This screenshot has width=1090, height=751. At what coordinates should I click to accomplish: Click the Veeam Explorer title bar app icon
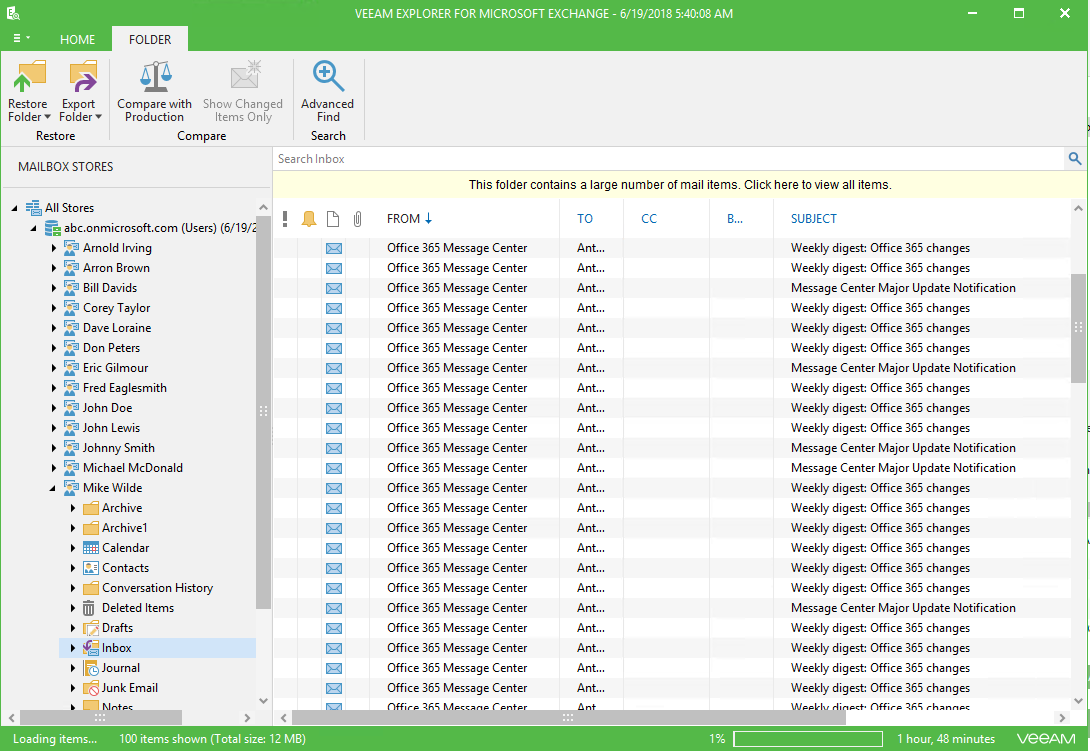(13, 13)
